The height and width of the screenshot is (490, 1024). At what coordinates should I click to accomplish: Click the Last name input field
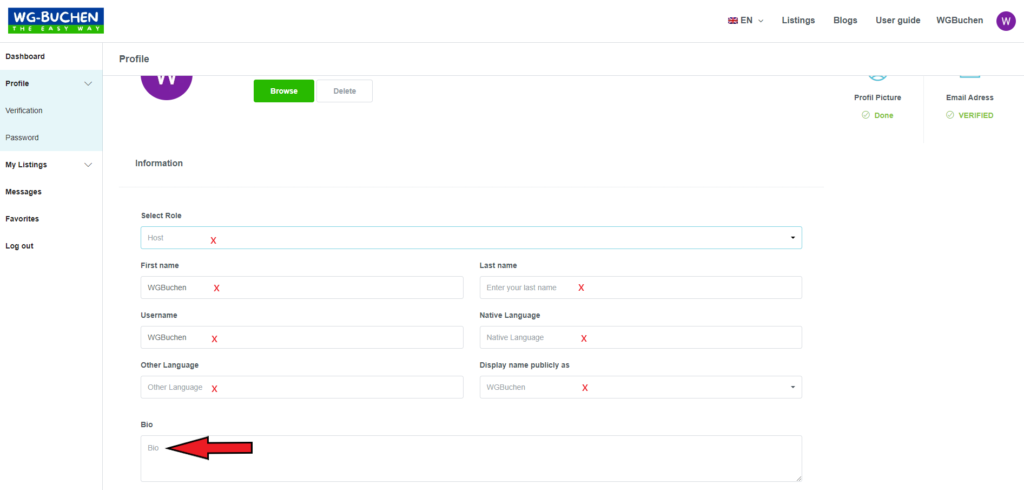641,287
